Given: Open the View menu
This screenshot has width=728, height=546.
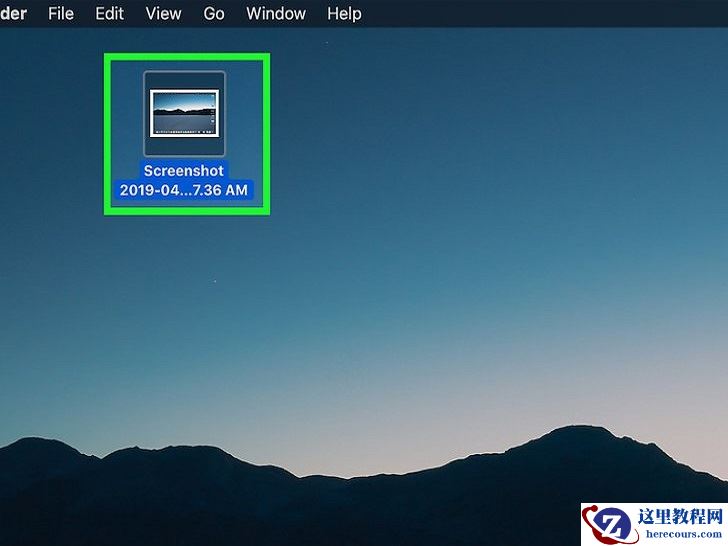Looking at the screenshot, I should [163, 13].
